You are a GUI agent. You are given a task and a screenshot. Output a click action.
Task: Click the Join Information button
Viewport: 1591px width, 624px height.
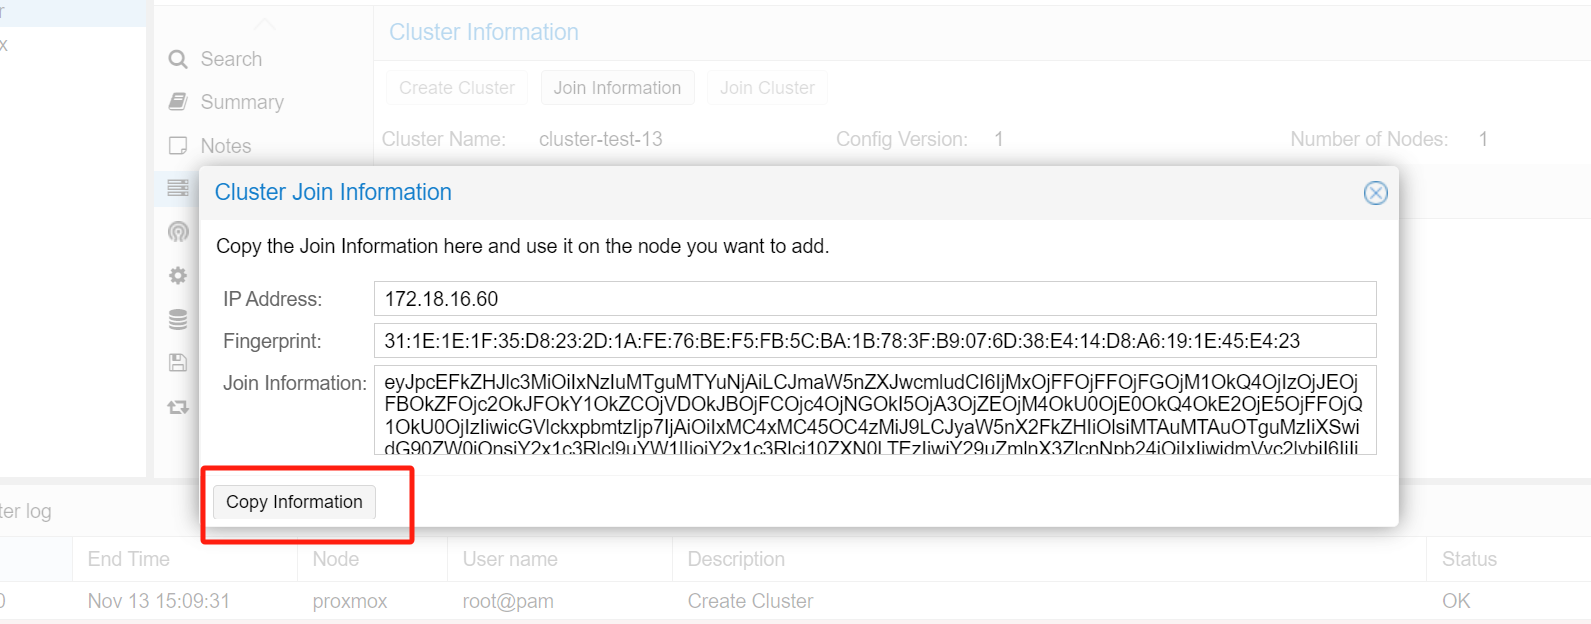pos(617,88)
